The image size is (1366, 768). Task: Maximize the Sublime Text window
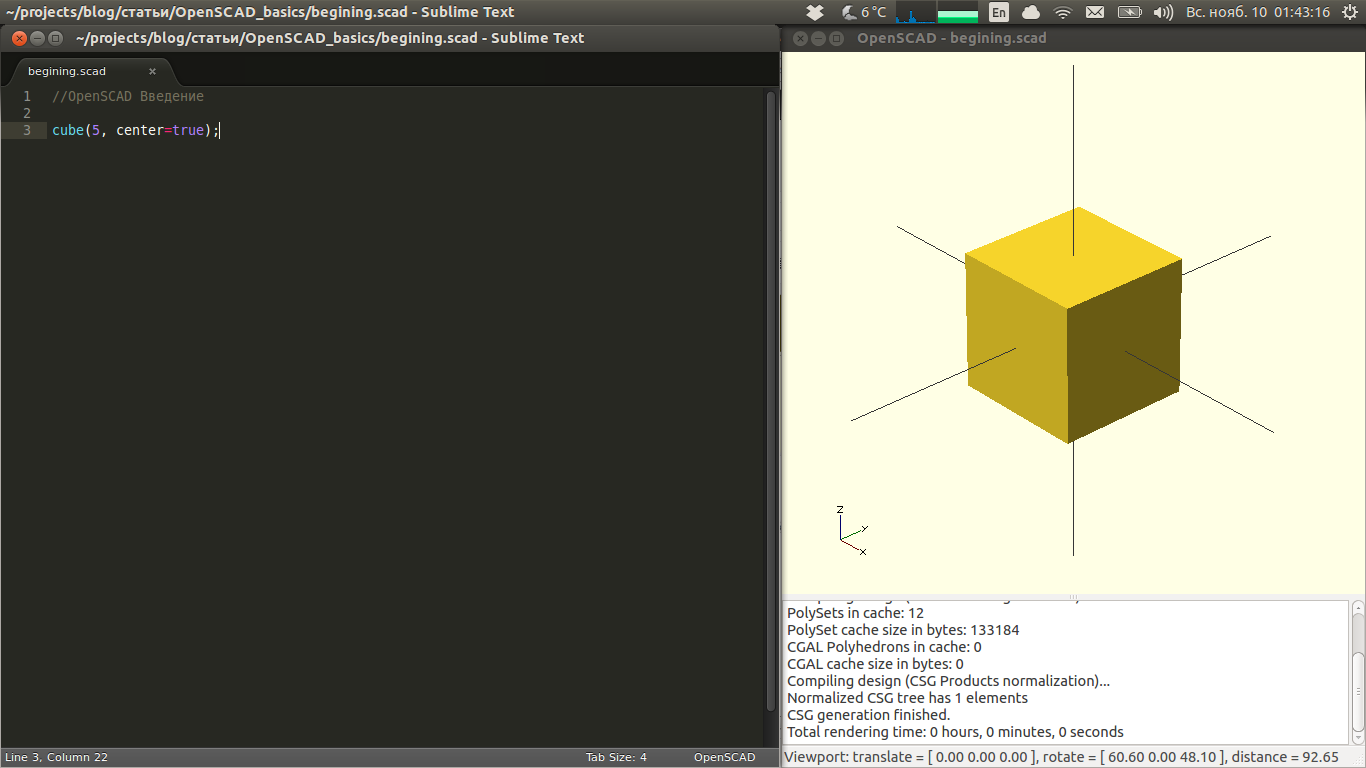coord(55,38)
